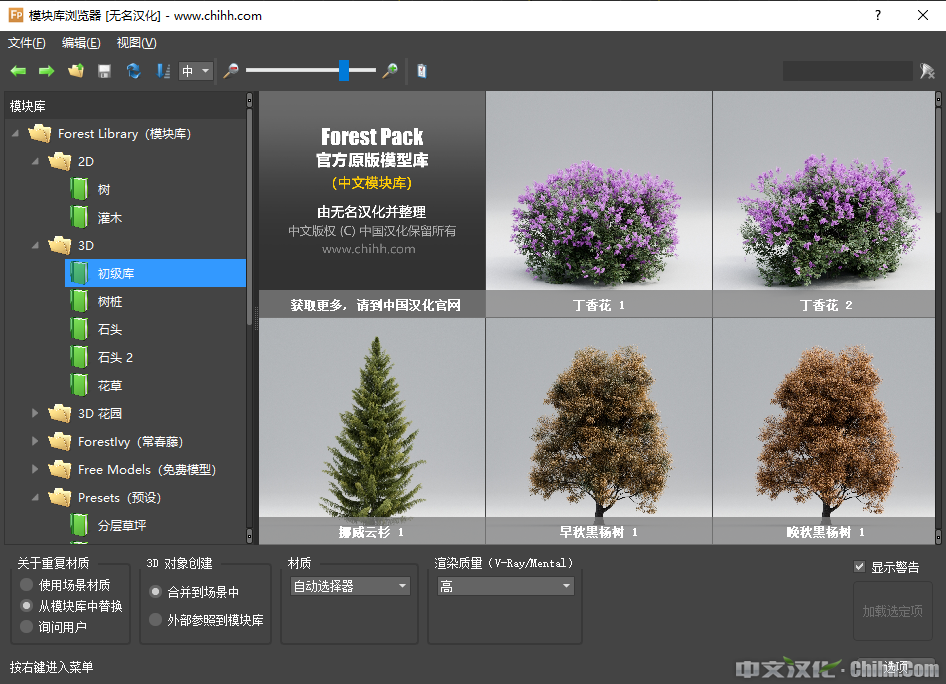Screen dimensions: 946x684
Task: Expand the 3D 花园 tree folder
Action: (36, 413)
